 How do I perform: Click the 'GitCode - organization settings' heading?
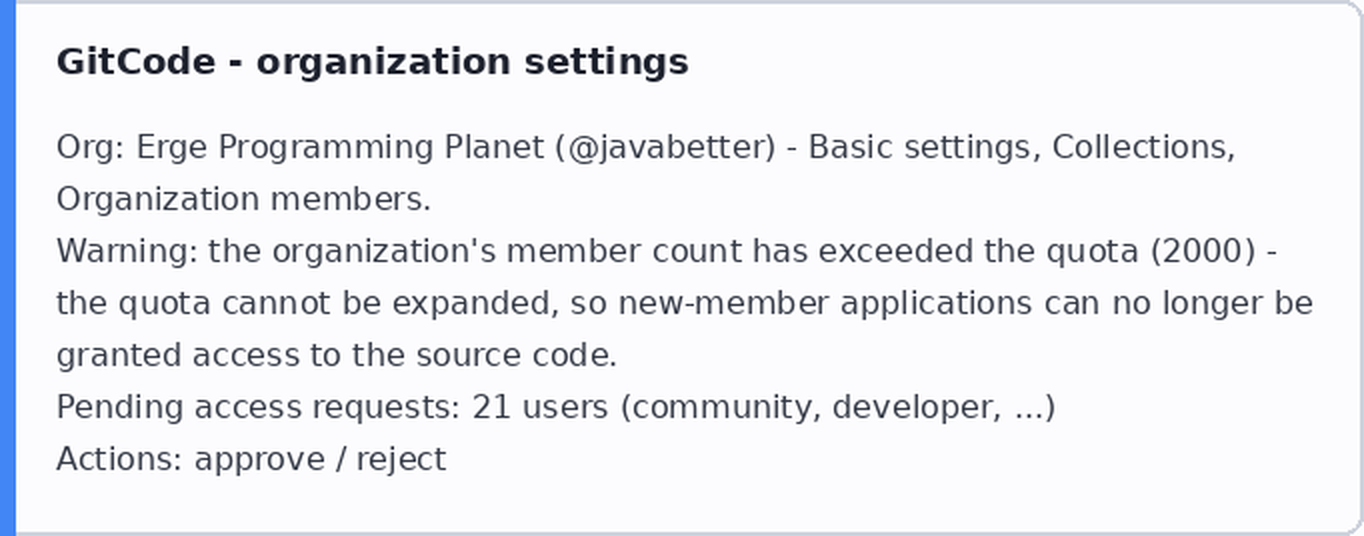click(372, 62)
